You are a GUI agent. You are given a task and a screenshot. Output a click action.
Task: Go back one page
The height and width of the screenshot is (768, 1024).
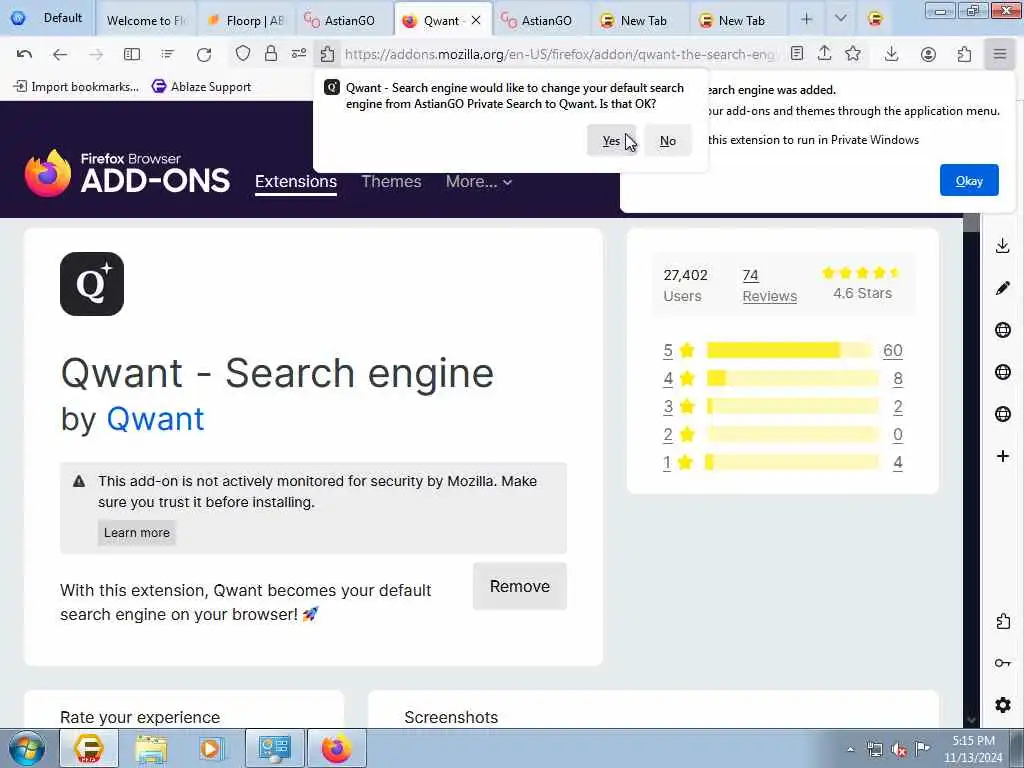pos(59,54)
